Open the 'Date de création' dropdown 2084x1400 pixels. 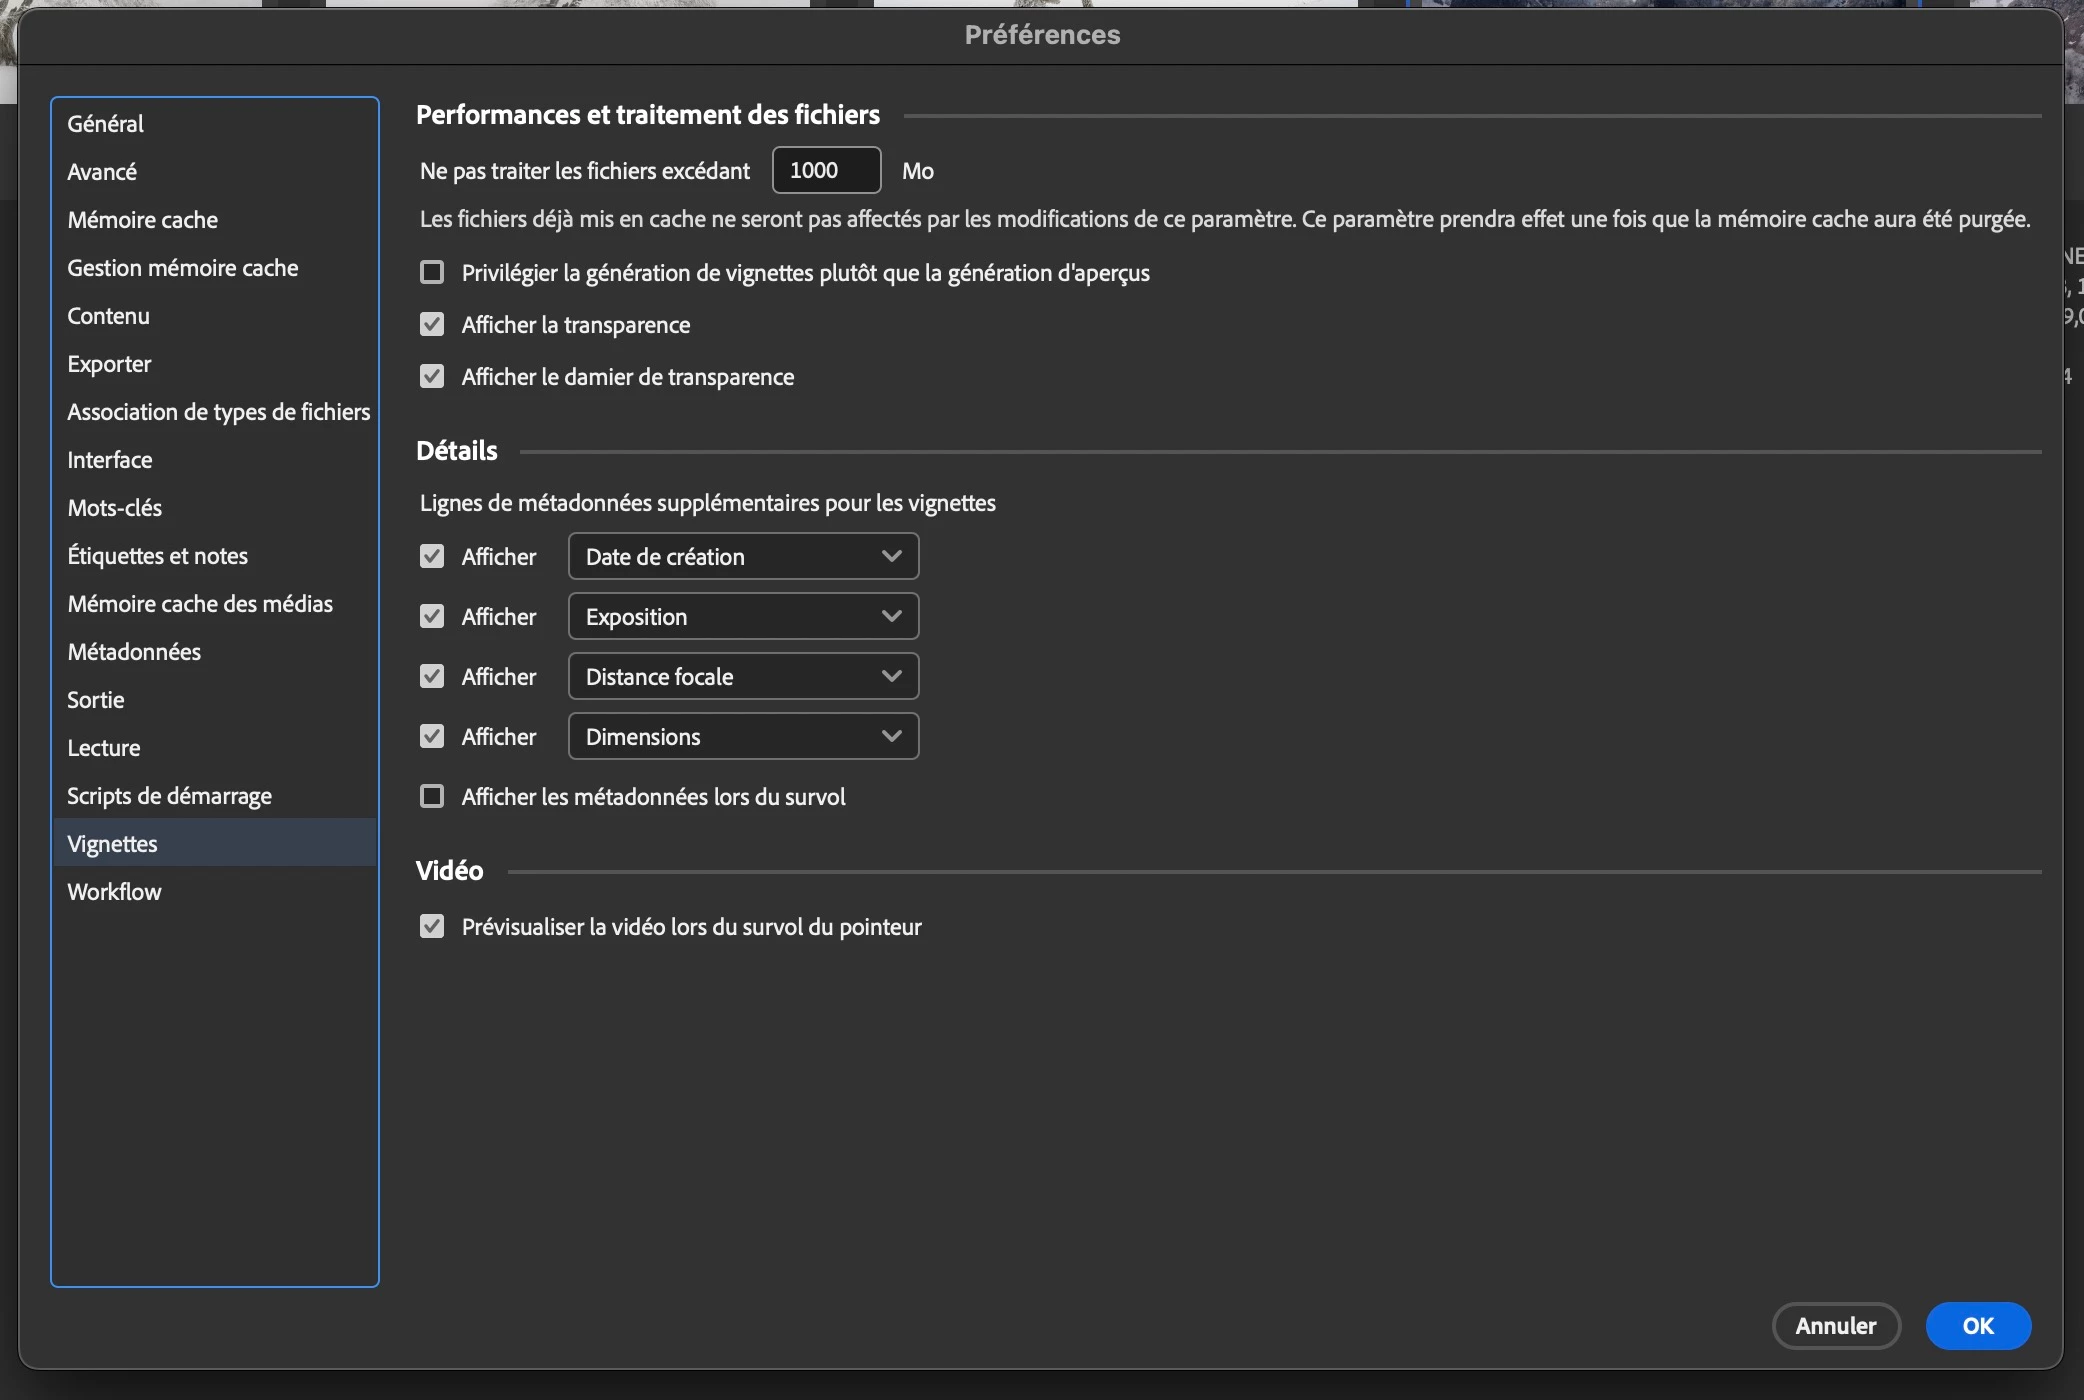[x=743, y=557]
